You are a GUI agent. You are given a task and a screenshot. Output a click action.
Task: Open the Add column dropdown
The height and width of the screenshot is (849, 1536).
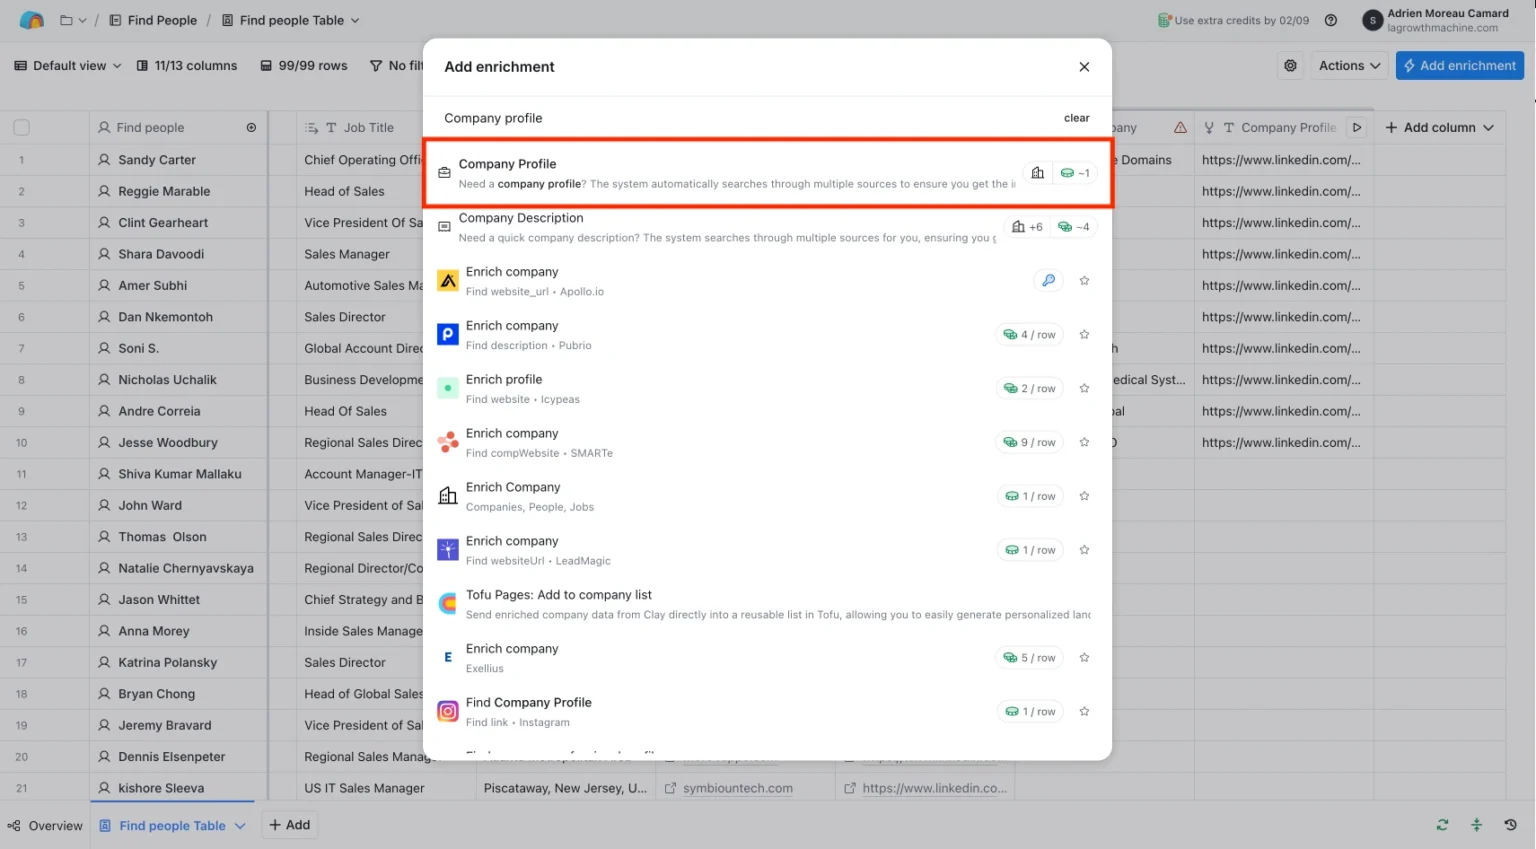tap(1439, 128)
